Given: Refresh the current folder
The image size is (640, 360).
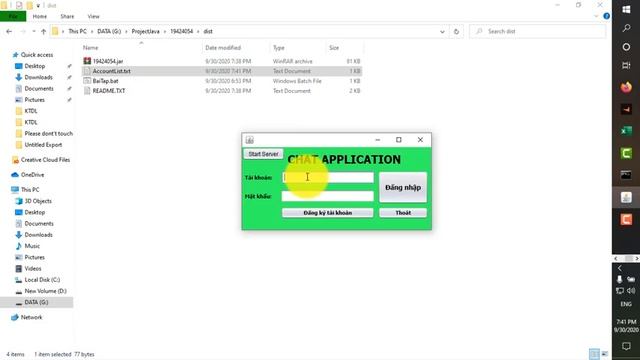Looking at the screenshot, I should point(456,31).
